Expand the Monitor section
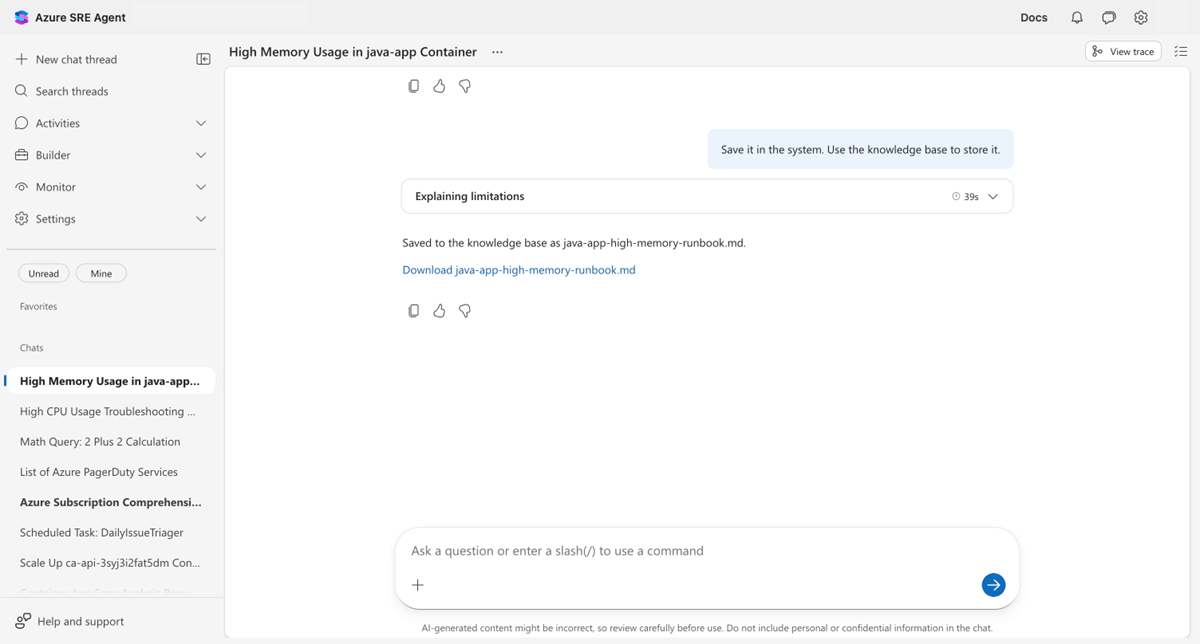 click(x=200, y=186)
